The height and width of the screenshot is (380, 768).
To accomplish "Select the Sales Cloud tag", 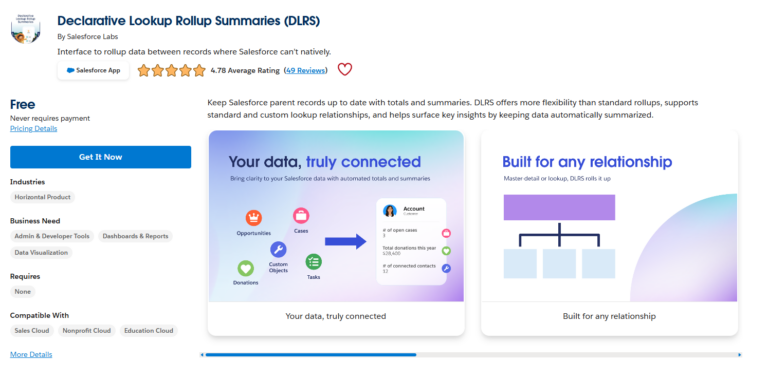I will coord(32,331).
